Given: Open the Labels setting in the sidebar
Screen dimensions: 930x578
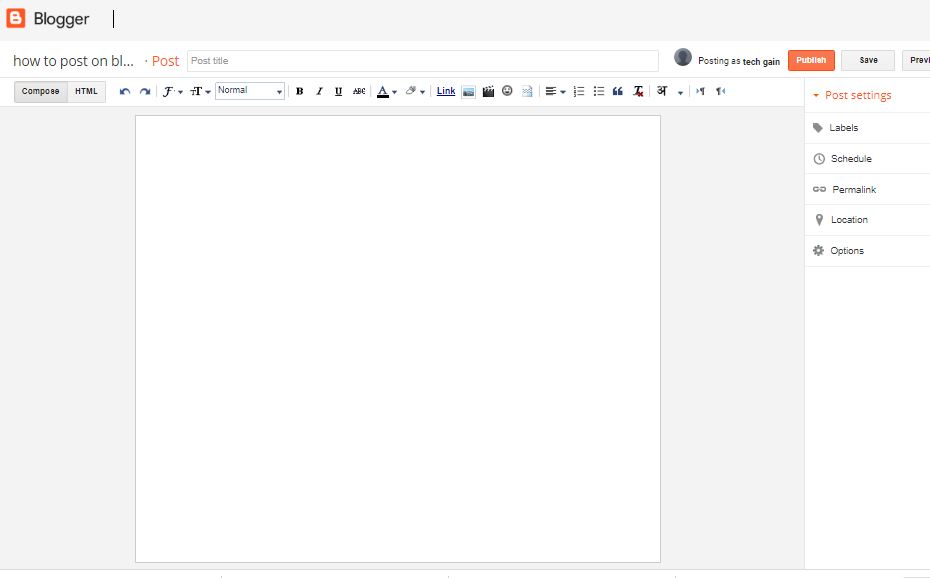Looking at the screenshot, I should [845, 127].
